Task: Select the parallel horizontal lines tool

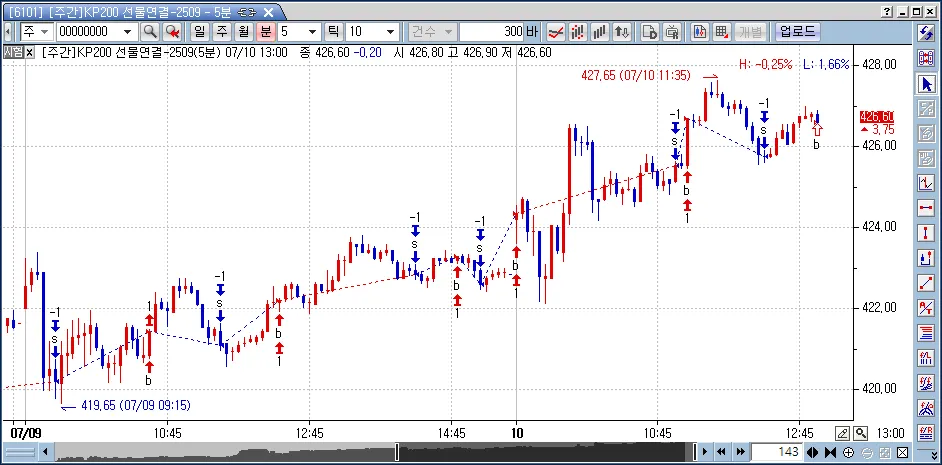Action: point(926,333)
